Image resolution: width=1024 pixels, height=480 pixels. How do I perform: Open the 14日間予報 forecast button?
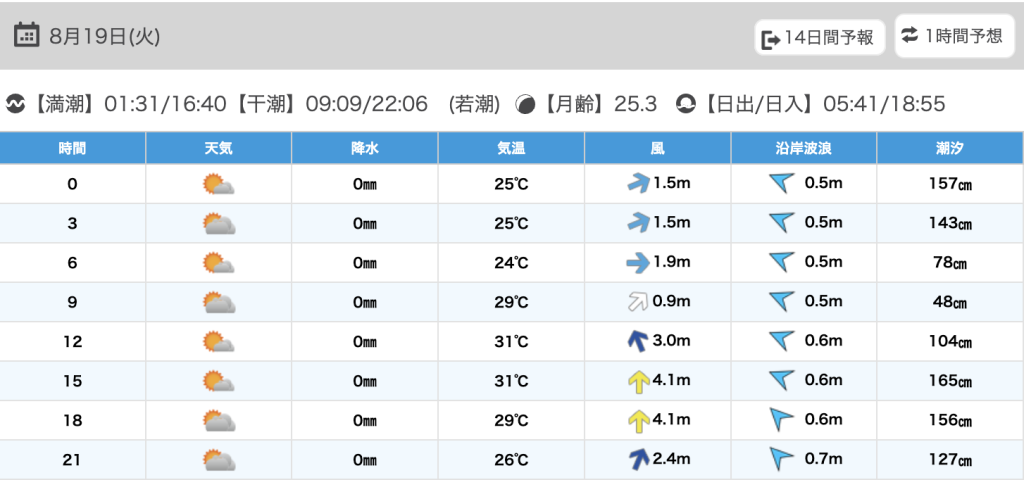point(820,37)
